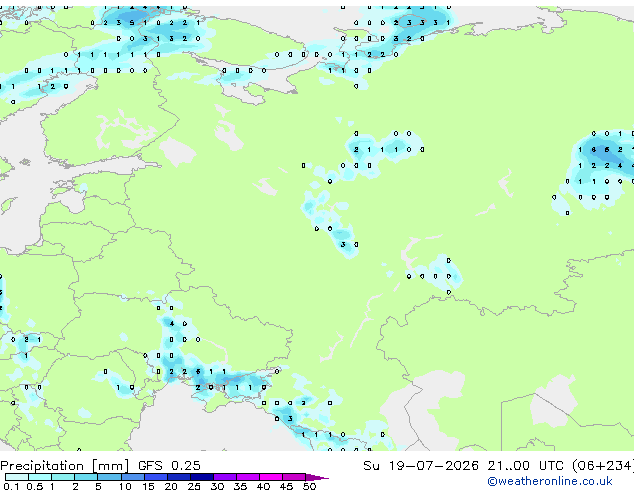This screenshot has width=634, height=490.
Task: Select the 0.1–0.5 mm legend color swatch
Action: [17, 477]
